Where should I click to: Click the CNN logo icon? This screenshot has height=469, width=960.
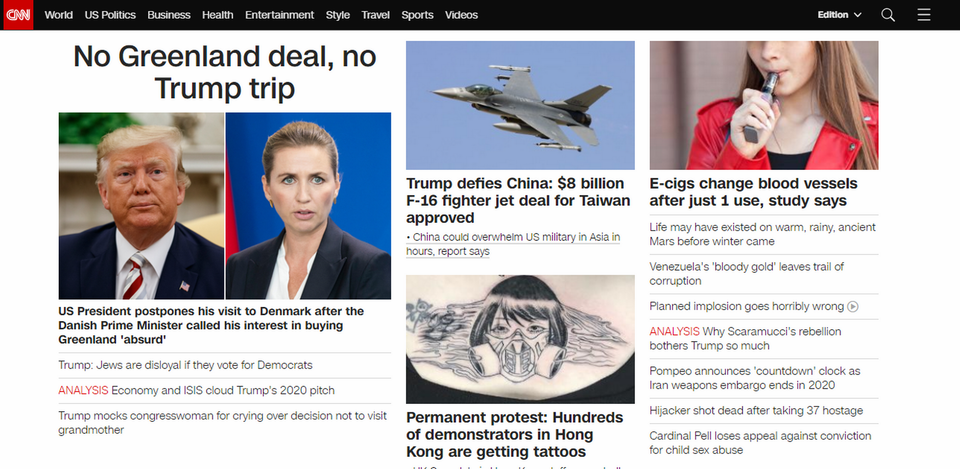[18, 15]
